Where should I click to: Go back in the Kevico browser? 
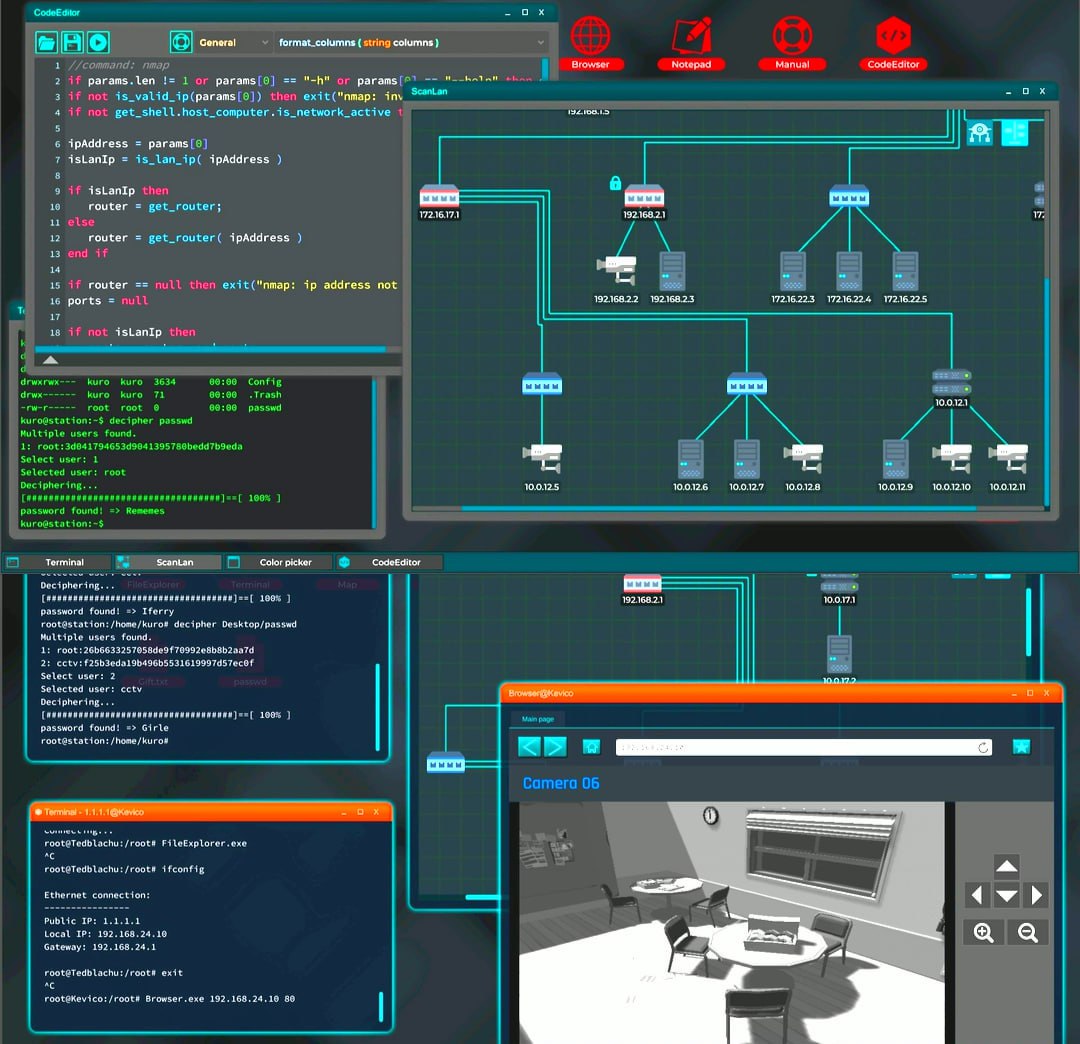pyautogui.click(x=529, y=747)
